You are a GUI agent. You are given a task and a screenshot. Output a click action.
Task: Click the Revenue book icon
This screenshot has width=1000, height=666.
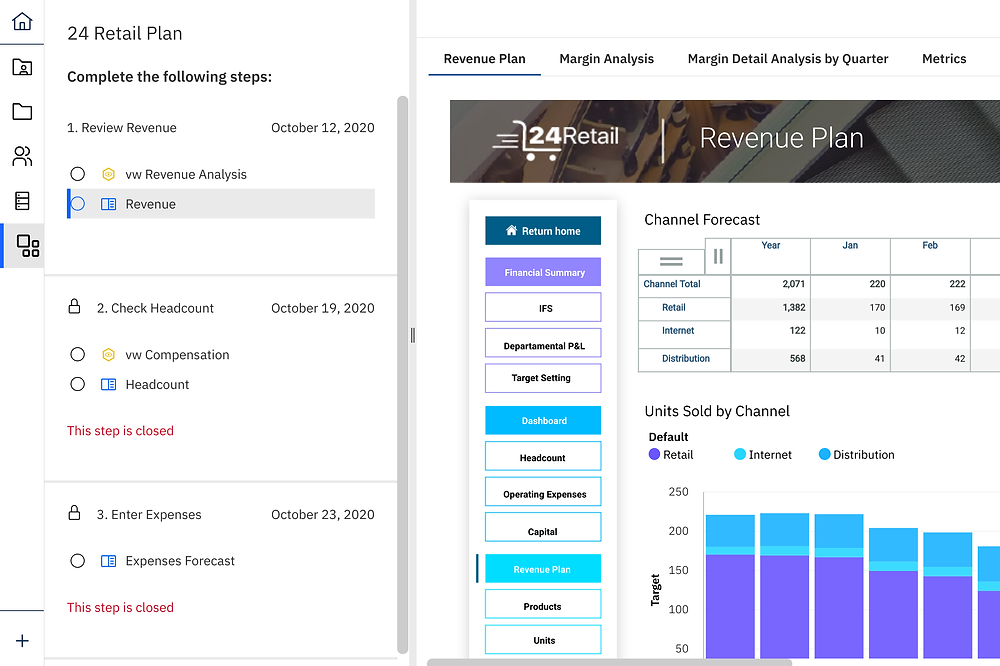pos(108,204)
